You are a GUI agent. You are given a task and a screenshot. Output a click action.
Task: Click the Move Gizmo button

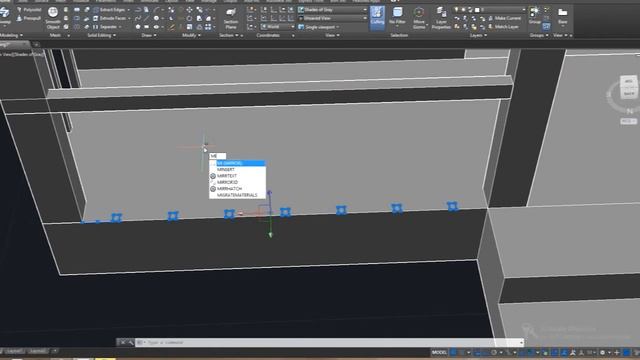(x=419, y=18)
